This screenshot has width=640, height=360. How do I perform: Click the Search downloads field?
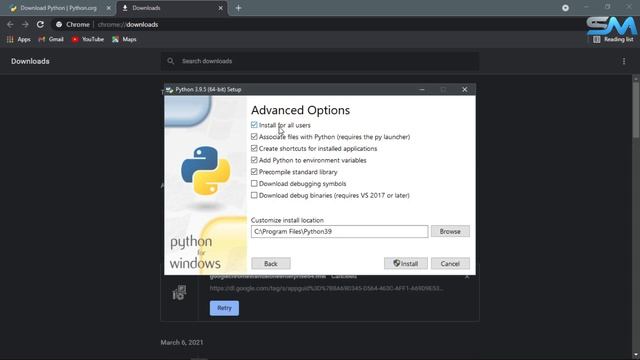[320, 61]
